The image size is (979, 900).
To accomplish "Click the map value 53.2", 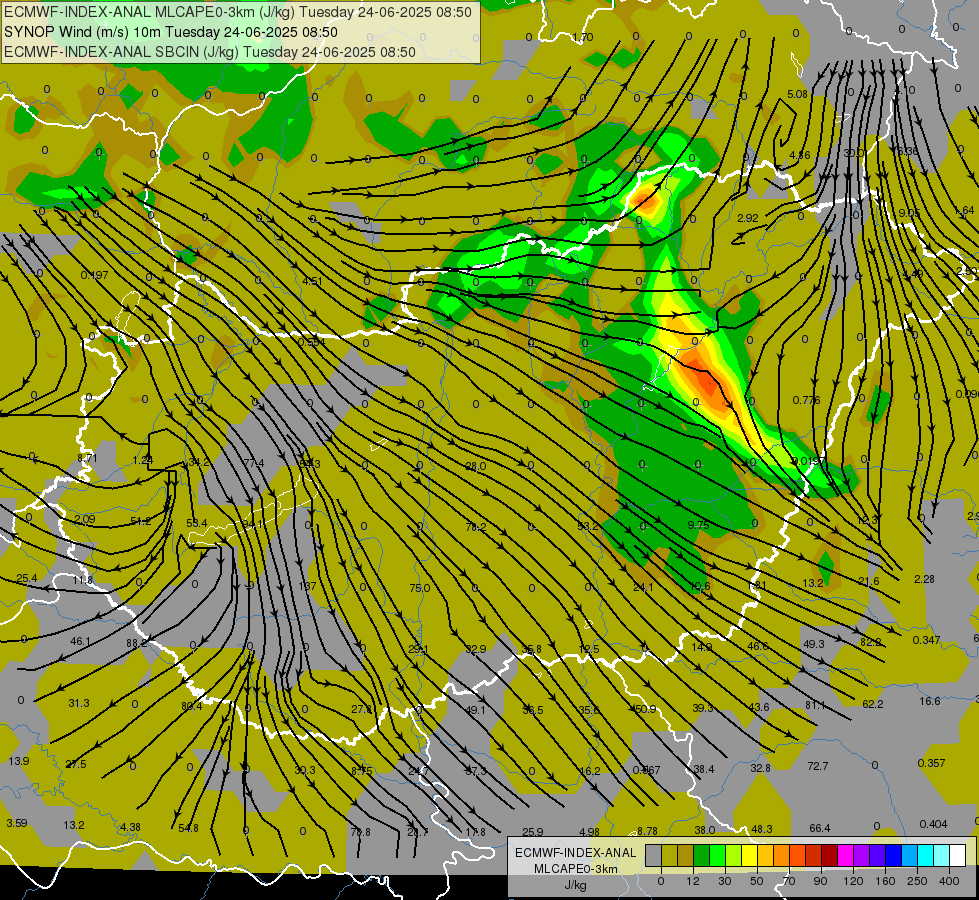I will point(588,526).
